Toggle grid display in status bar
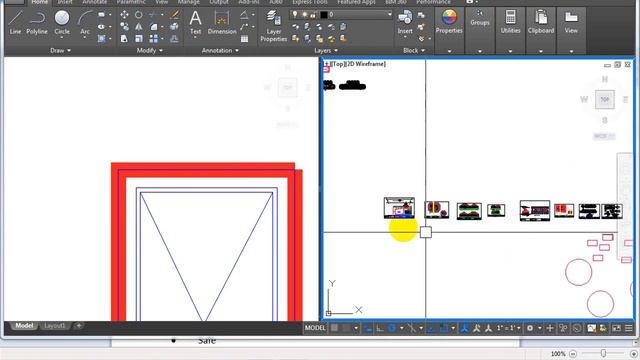Image resolution: width=640 pixels, height=360 pixels. point(334,328)
